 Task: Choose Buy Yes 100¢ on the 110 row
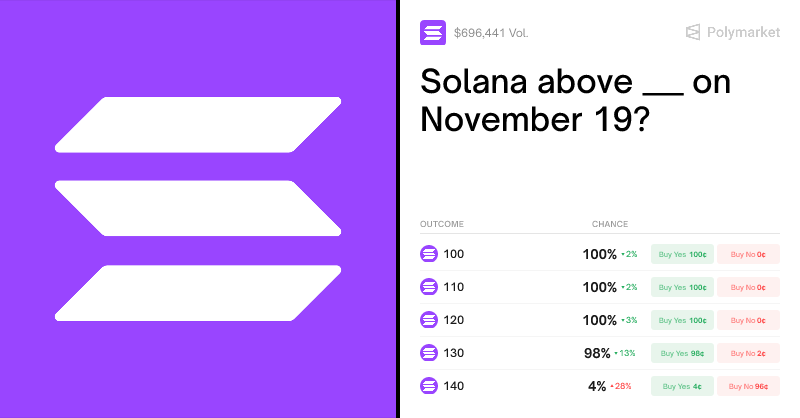(x=682, y=287)
